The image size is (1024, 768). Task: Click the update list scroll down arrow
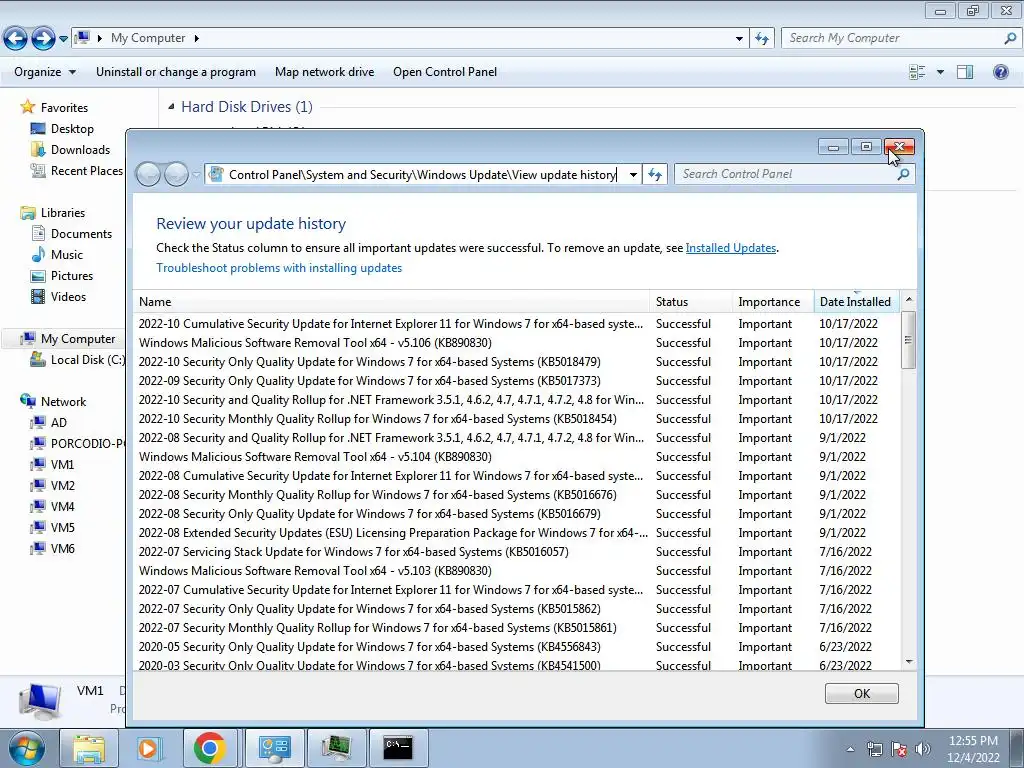tap(908, 662)
